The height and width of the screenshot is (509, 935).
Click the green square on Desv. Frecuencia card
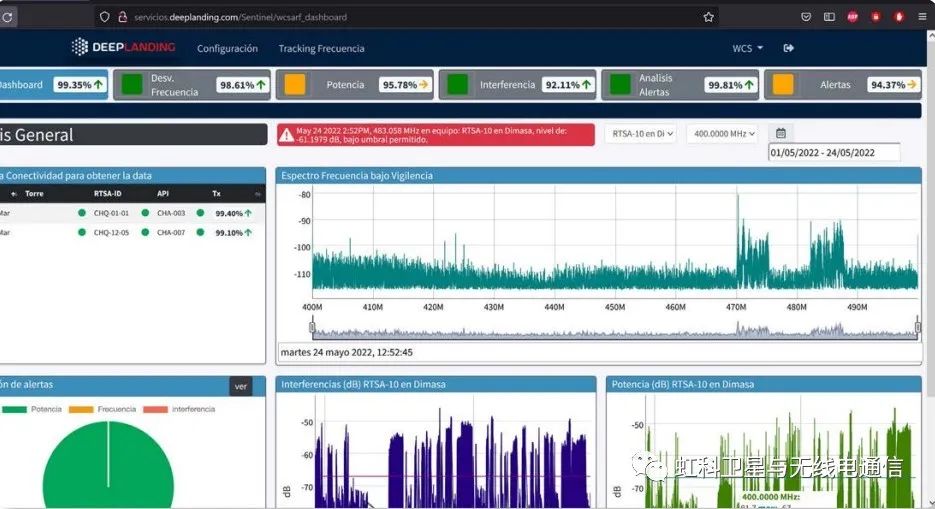[x=132, y=85]
